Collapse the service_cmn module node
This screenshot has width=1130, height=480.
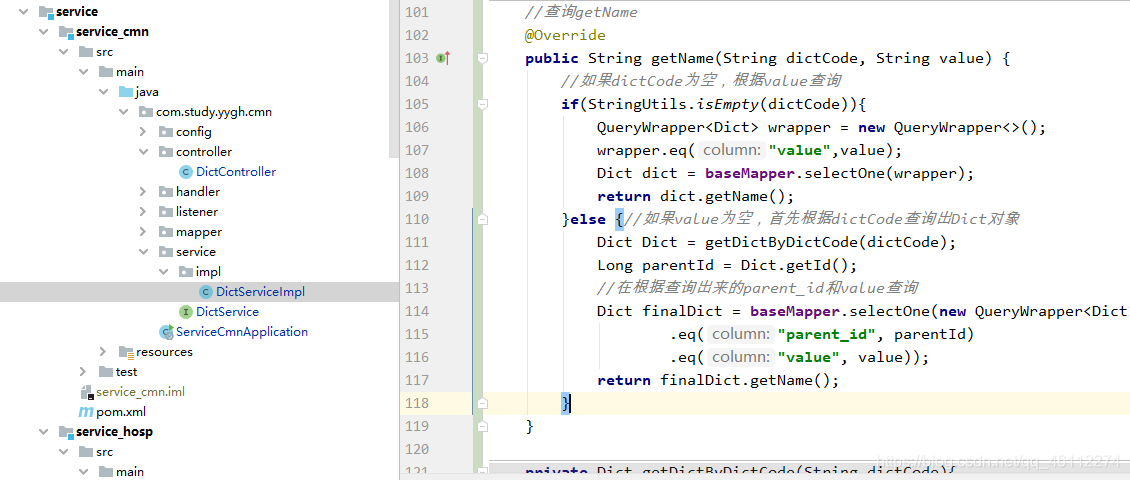[45, 32]
